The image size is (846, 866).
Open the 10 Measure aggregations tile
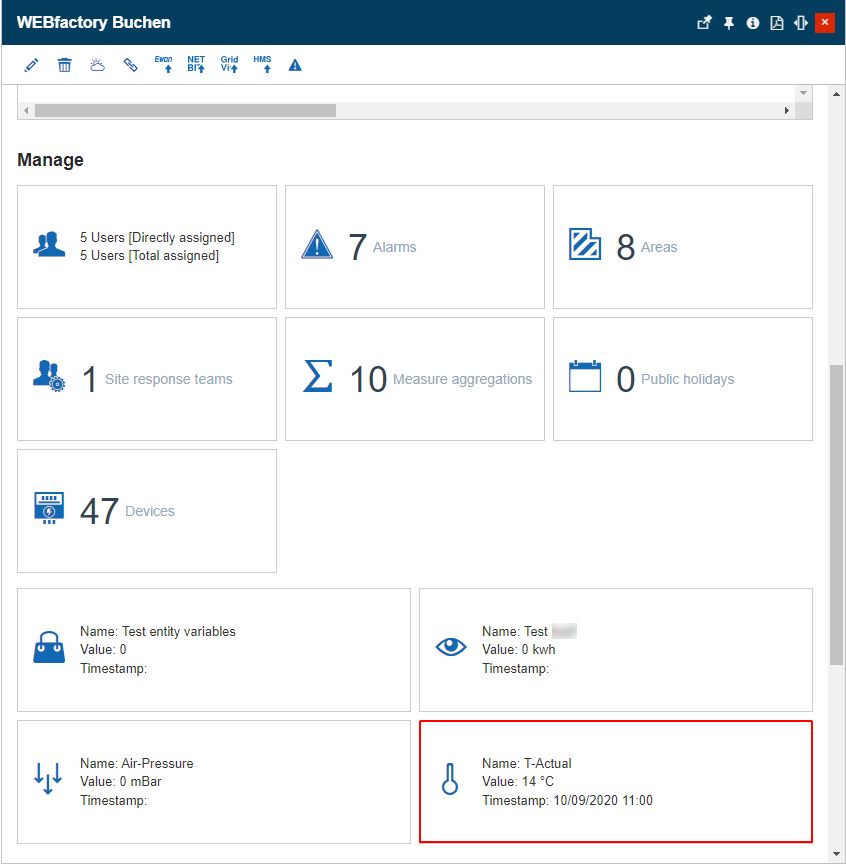click(414, 379)
